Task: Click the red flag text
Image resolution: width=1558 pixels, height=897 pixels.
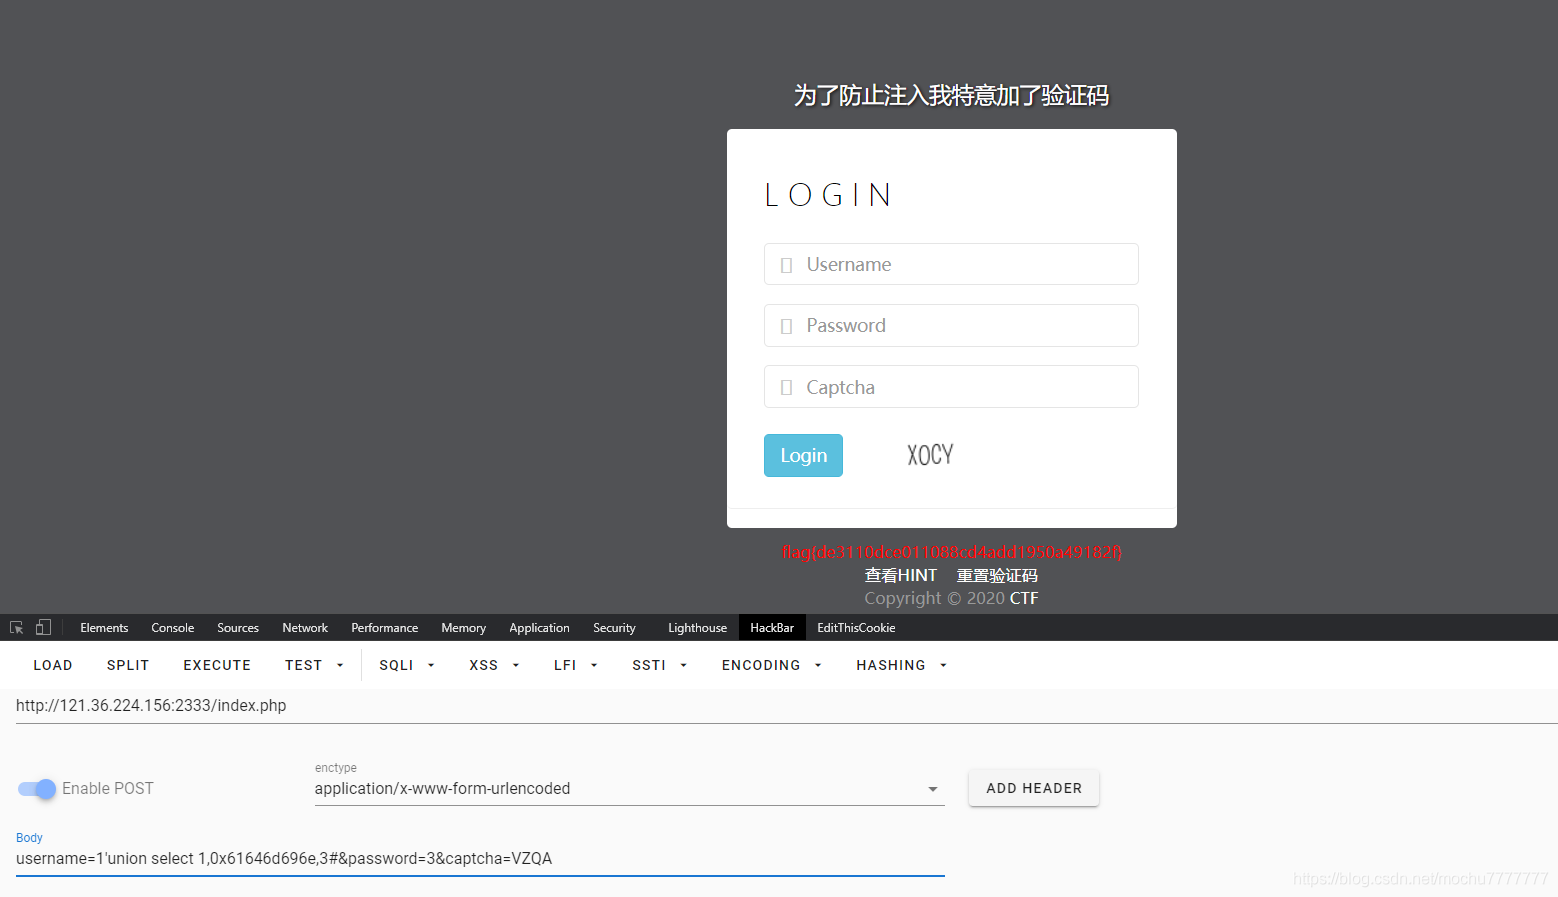Action: (x=952, y=552)
